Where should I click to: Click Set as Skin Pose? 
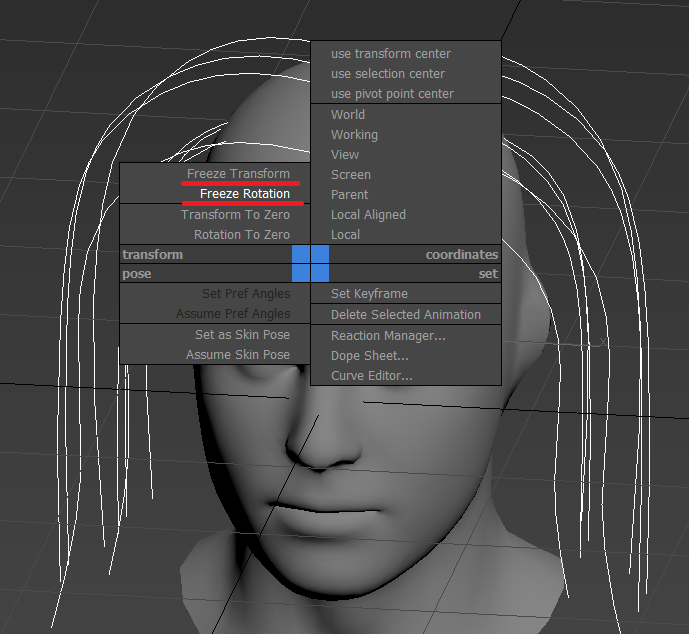[x=242, y=335]
